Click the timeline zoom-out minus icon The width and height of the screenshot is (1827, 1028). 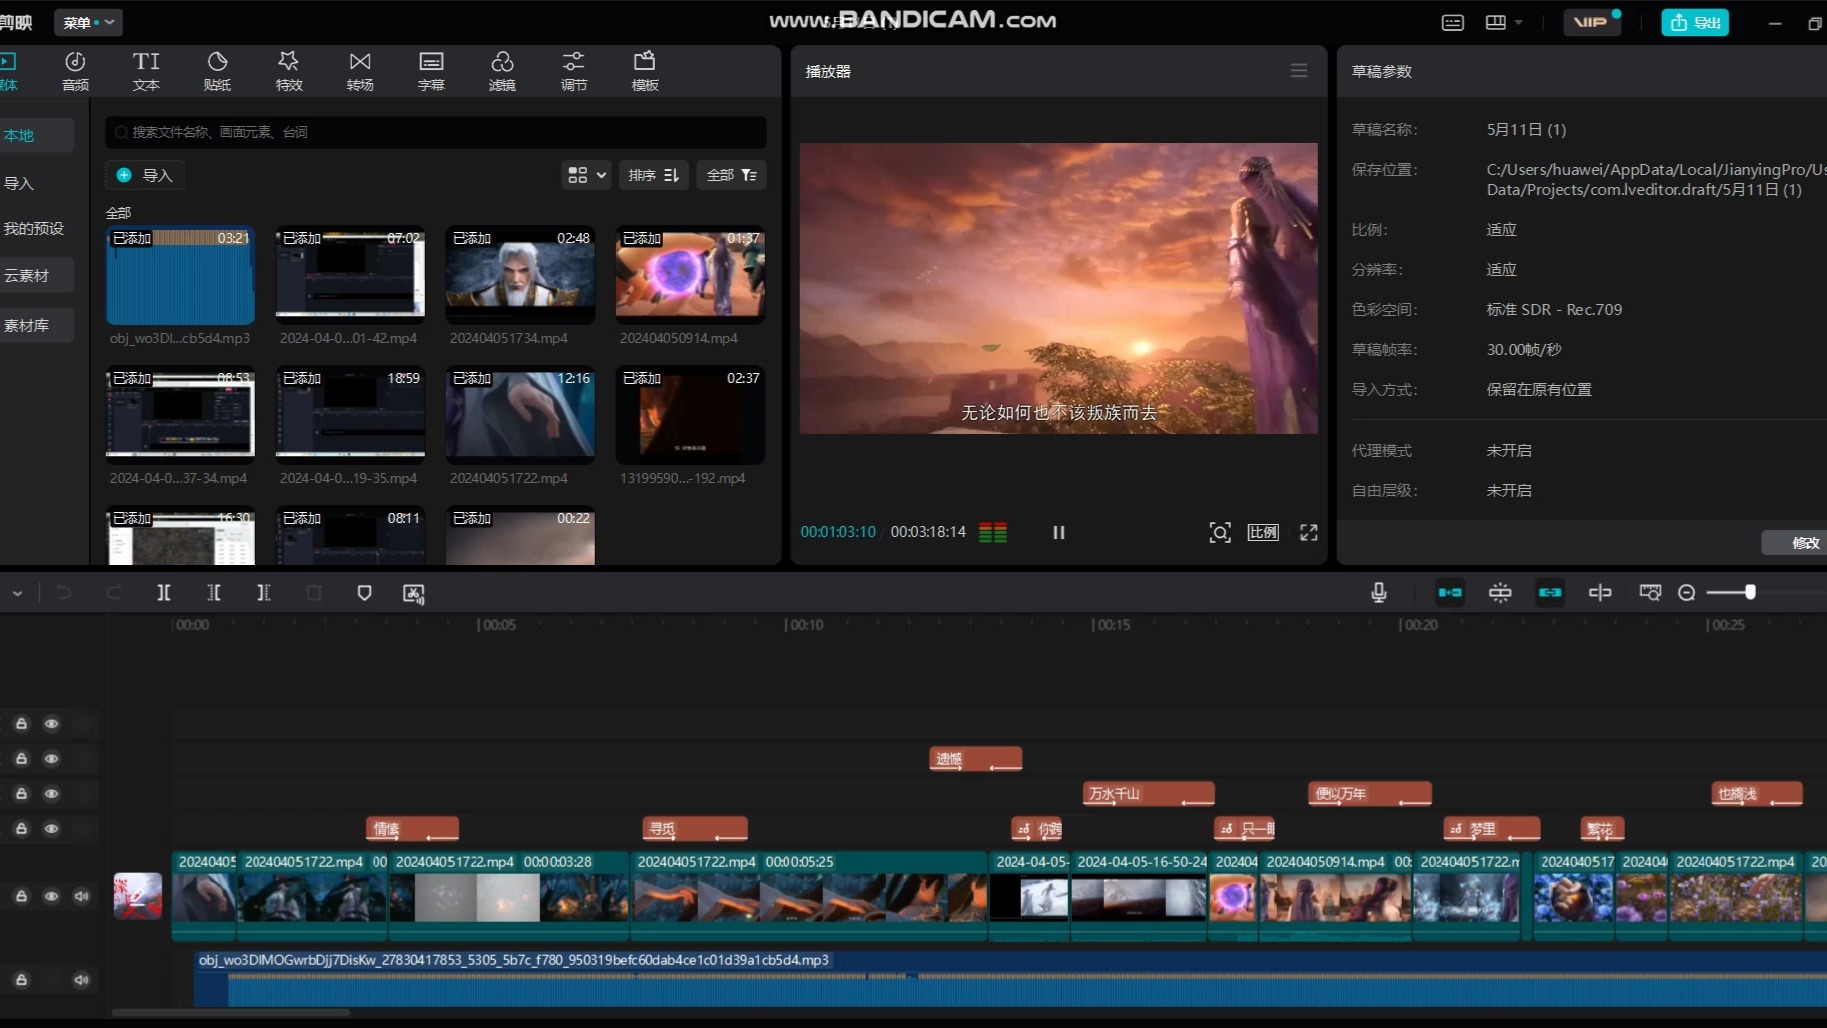1687,593
